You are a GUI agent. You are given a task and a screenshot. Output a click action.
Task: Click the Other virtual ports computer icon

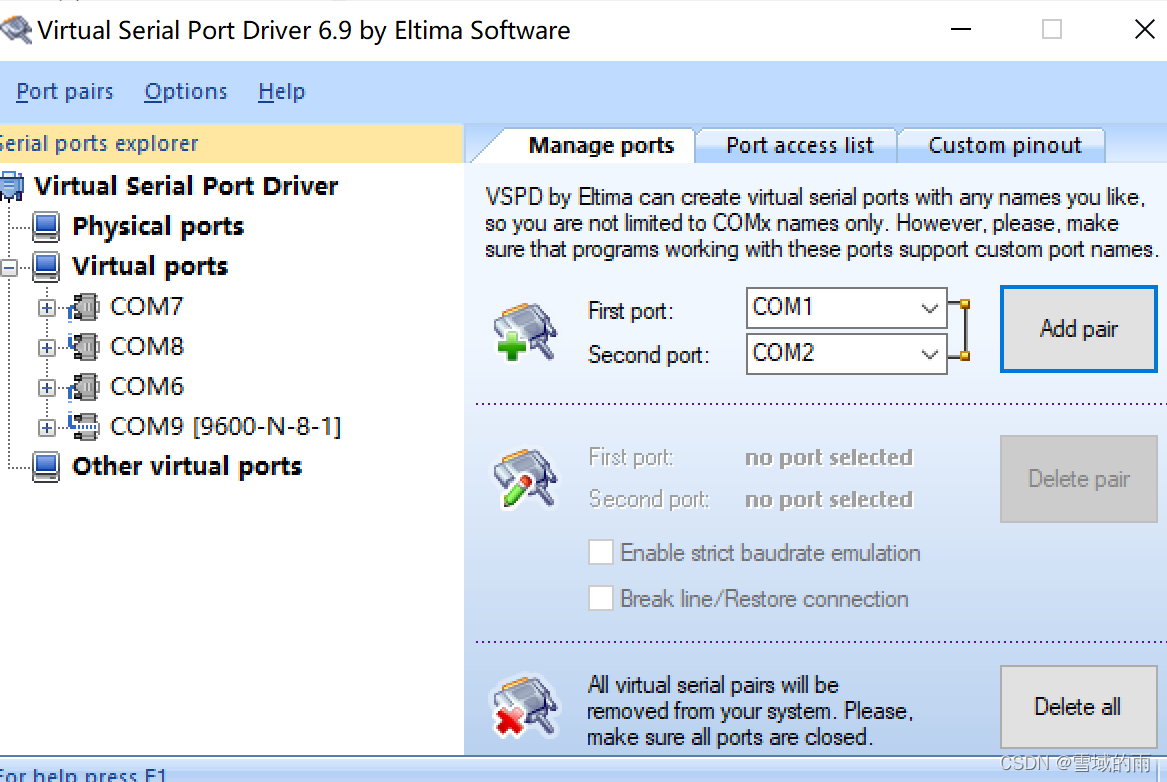46,467
